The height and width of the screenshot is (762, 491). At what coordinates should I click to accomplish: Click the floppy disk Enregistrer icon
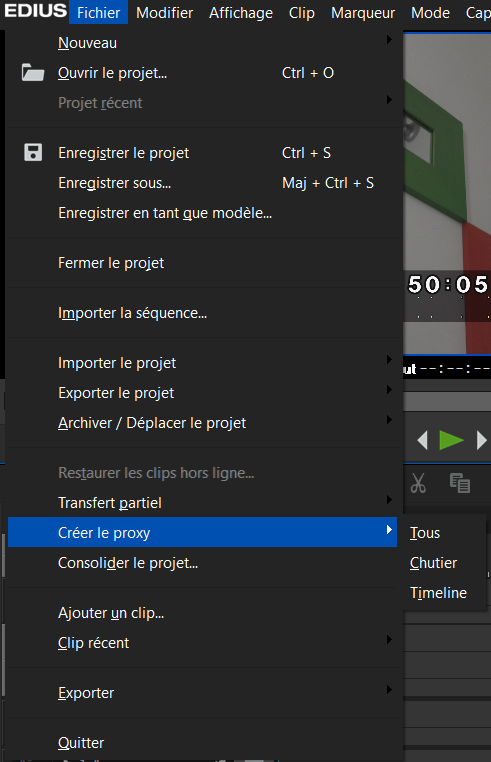tap(33, 153)
